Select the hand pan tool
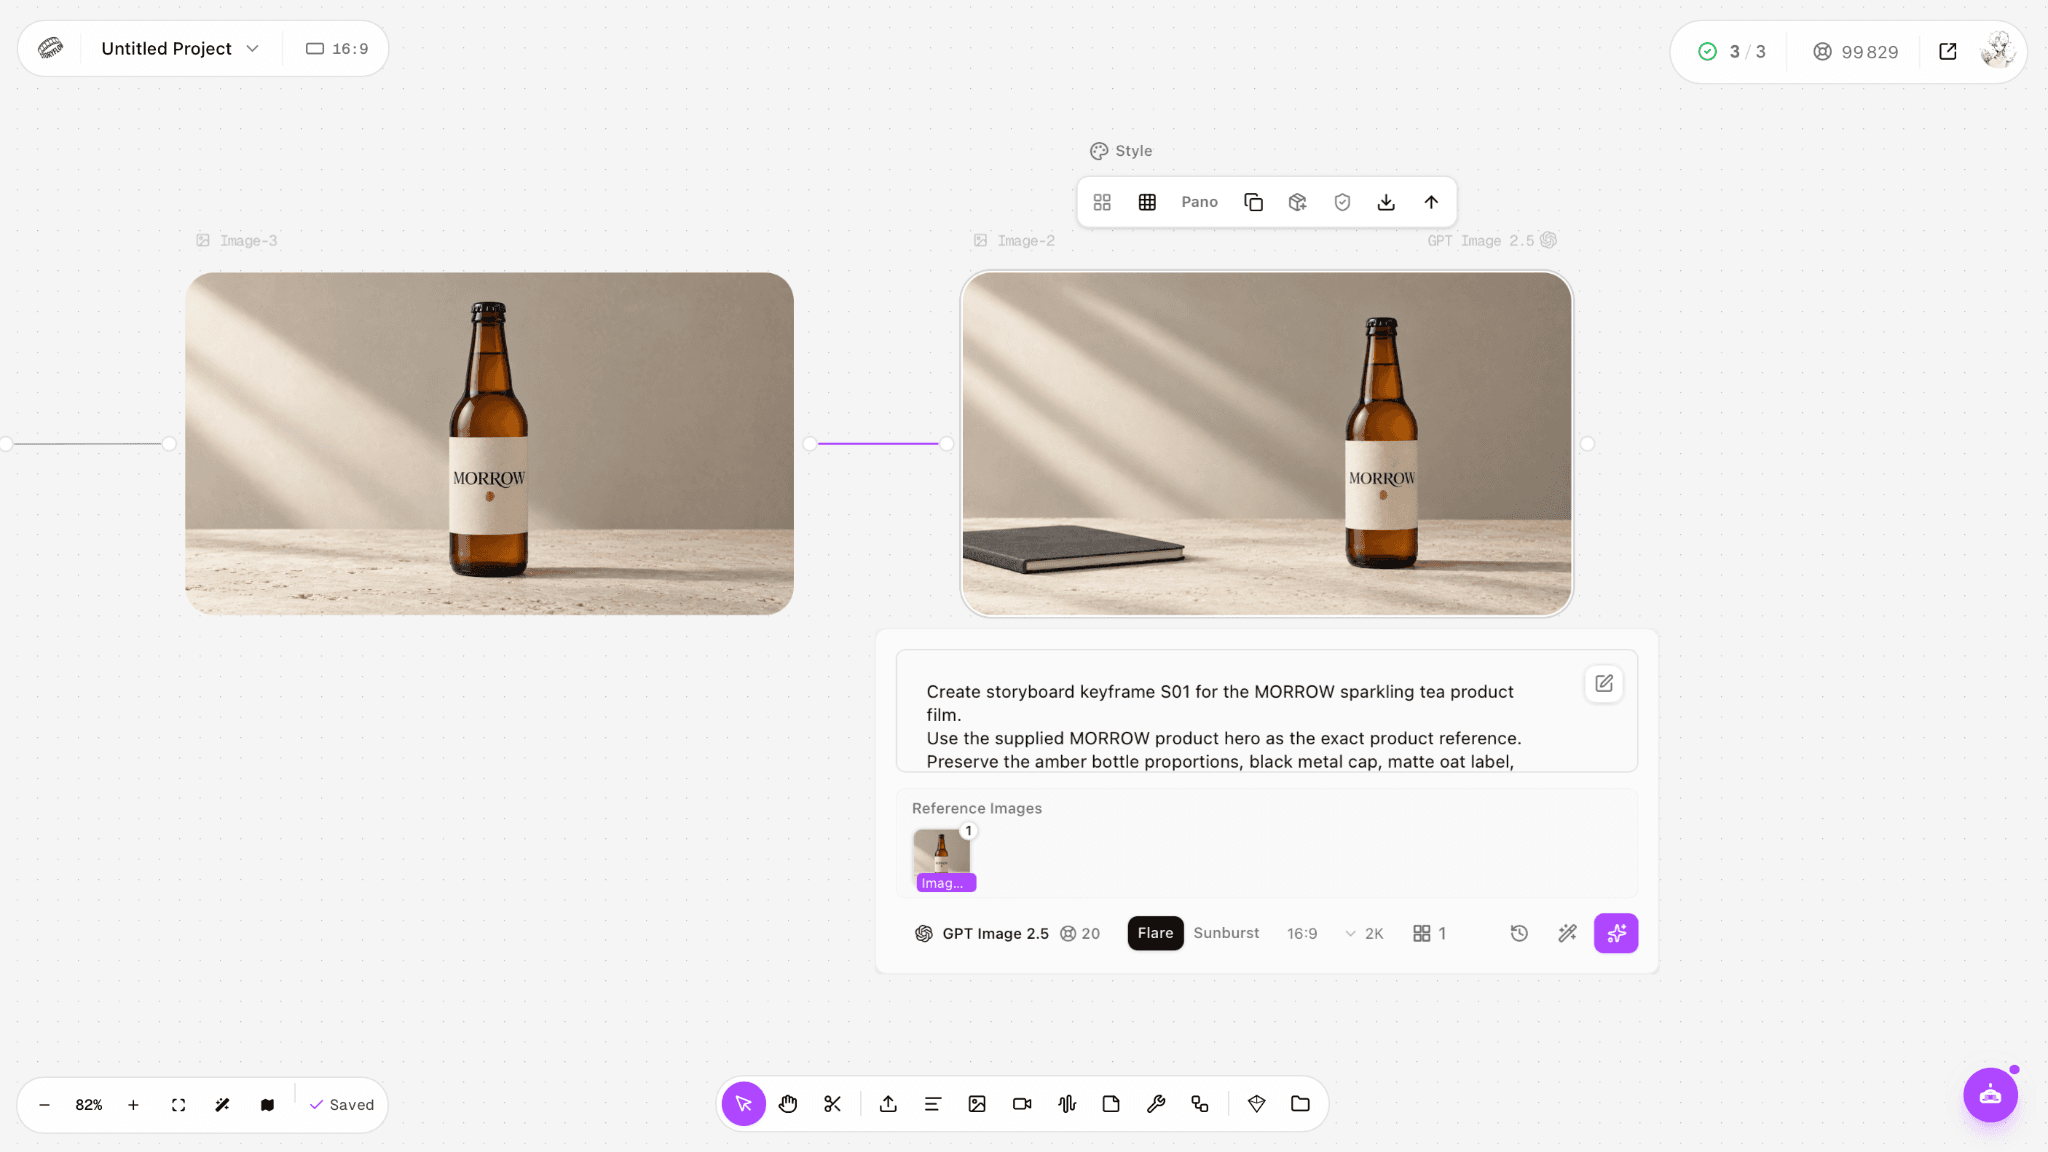The image size is (2048, 1152). 788,1104
